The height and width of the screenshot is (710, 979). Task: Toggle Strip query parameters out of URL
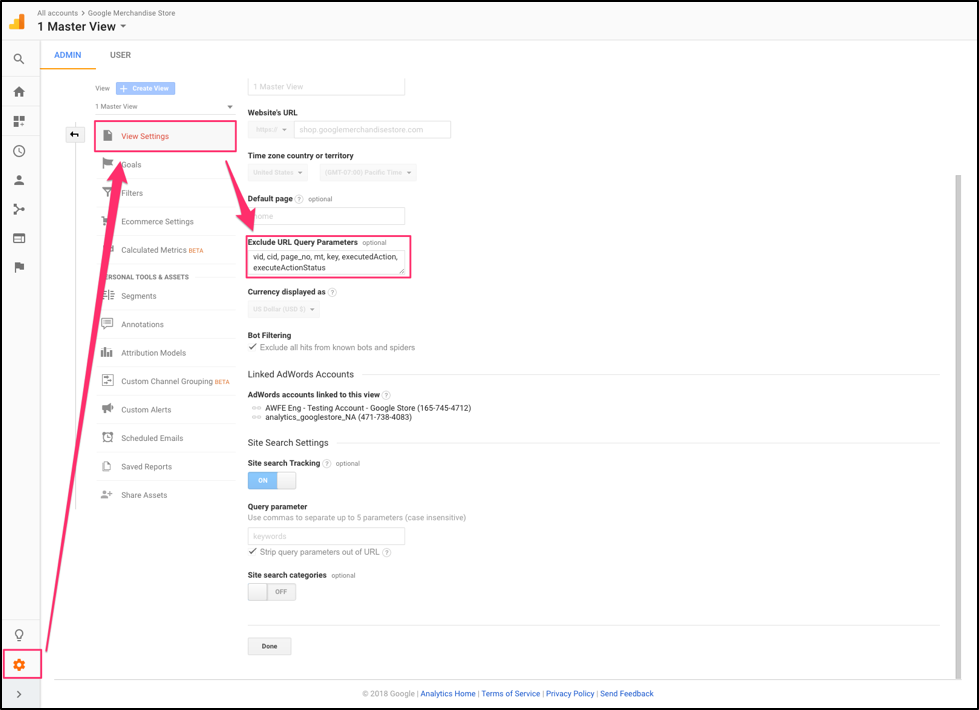pos(252,551)
